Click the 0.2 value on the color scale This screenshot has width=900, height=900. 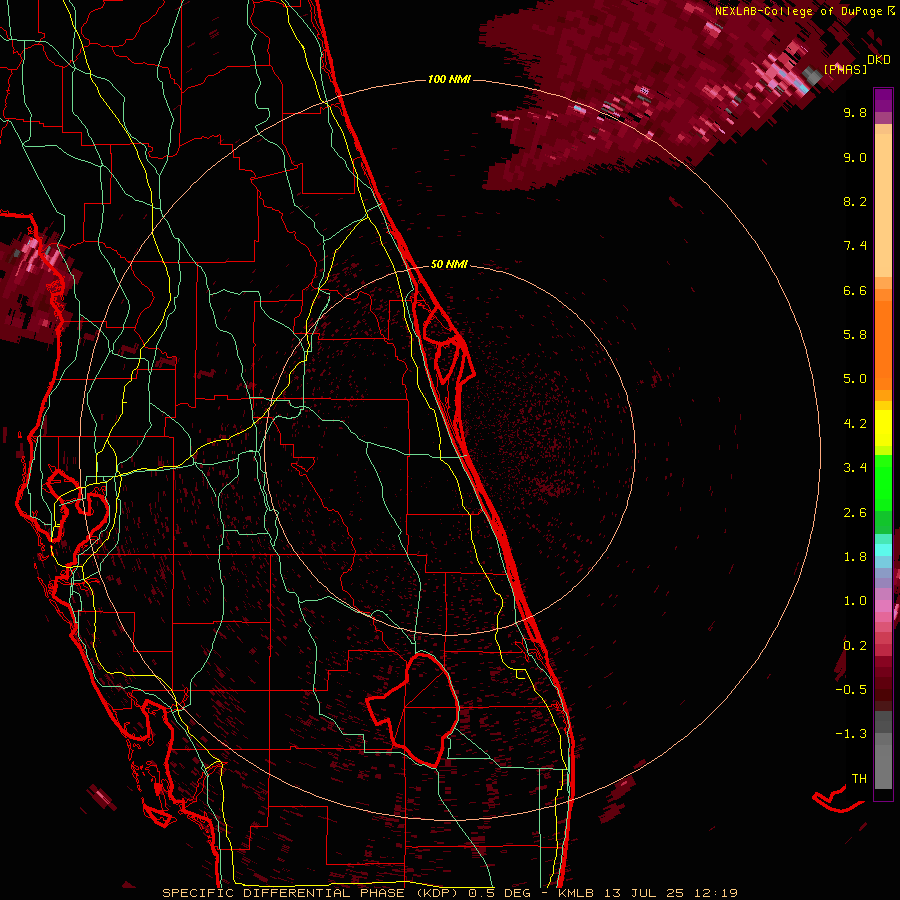855,646
